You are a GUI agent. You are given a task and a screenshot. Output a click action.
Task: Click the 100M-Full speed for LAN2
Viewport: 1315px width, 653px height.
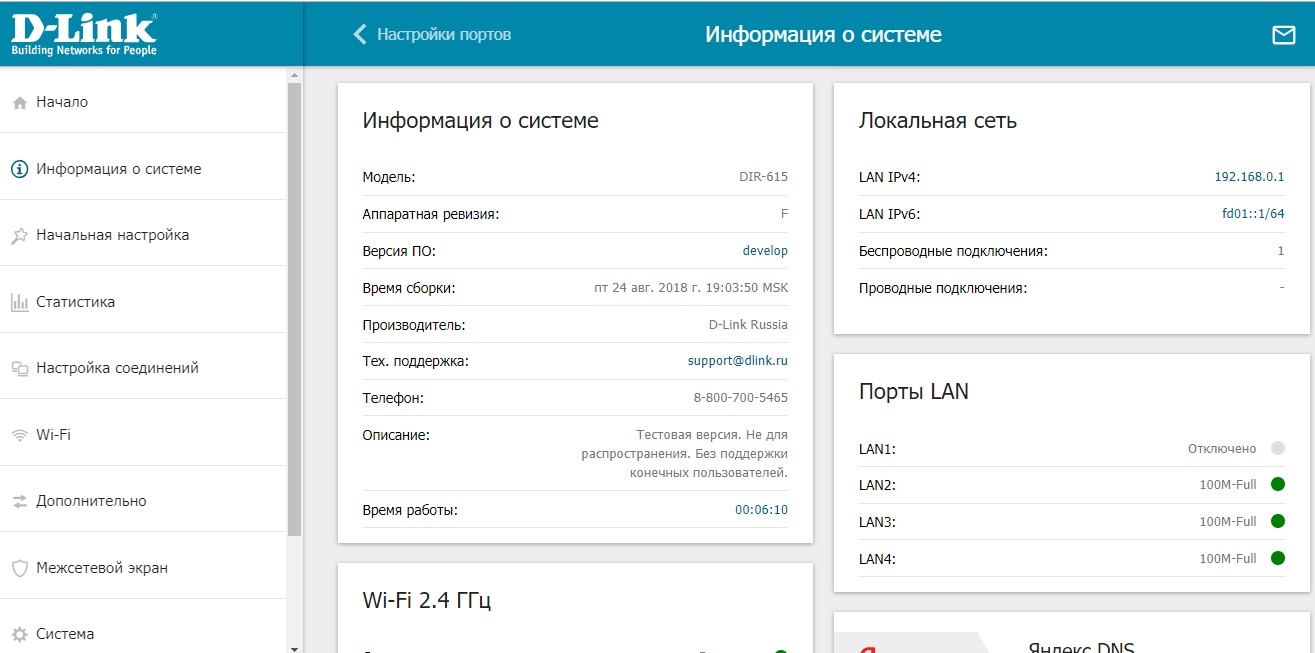click(1228, 485)
